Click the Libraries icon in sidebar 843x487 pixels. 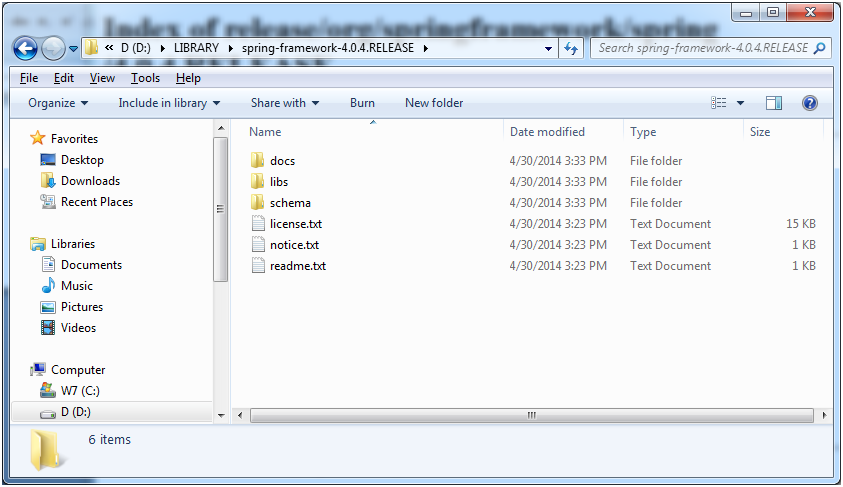[38, 244]
